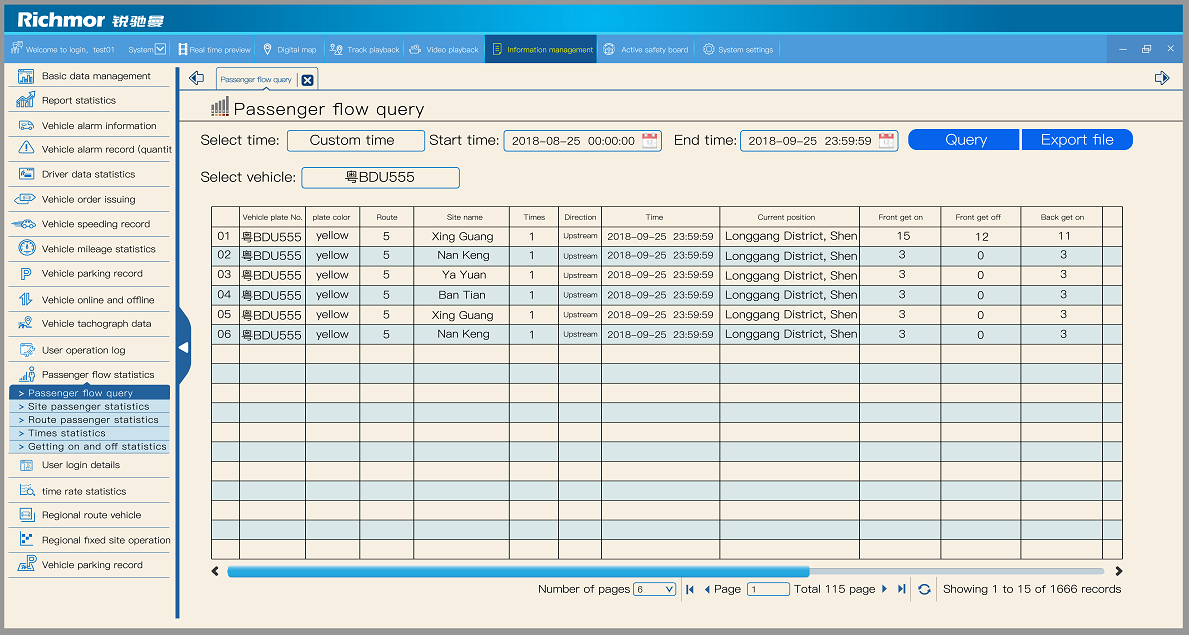Open Vehicle speeding record in sidebar
This screenshot has height=635, width=1189.
point(95,224)
